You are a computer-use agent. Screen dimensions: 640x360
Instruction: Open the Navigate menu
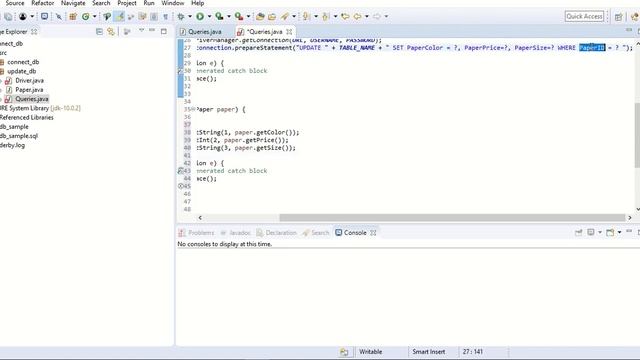[73, 3]
